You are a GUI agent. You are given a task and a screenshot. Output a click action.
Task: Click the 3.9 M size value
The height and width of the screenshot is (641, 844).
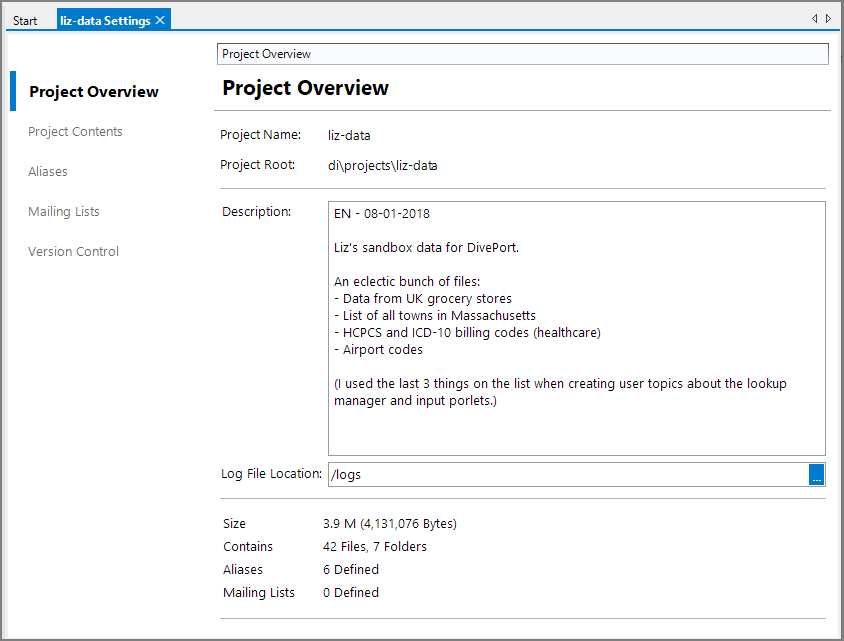coord(390,523)
